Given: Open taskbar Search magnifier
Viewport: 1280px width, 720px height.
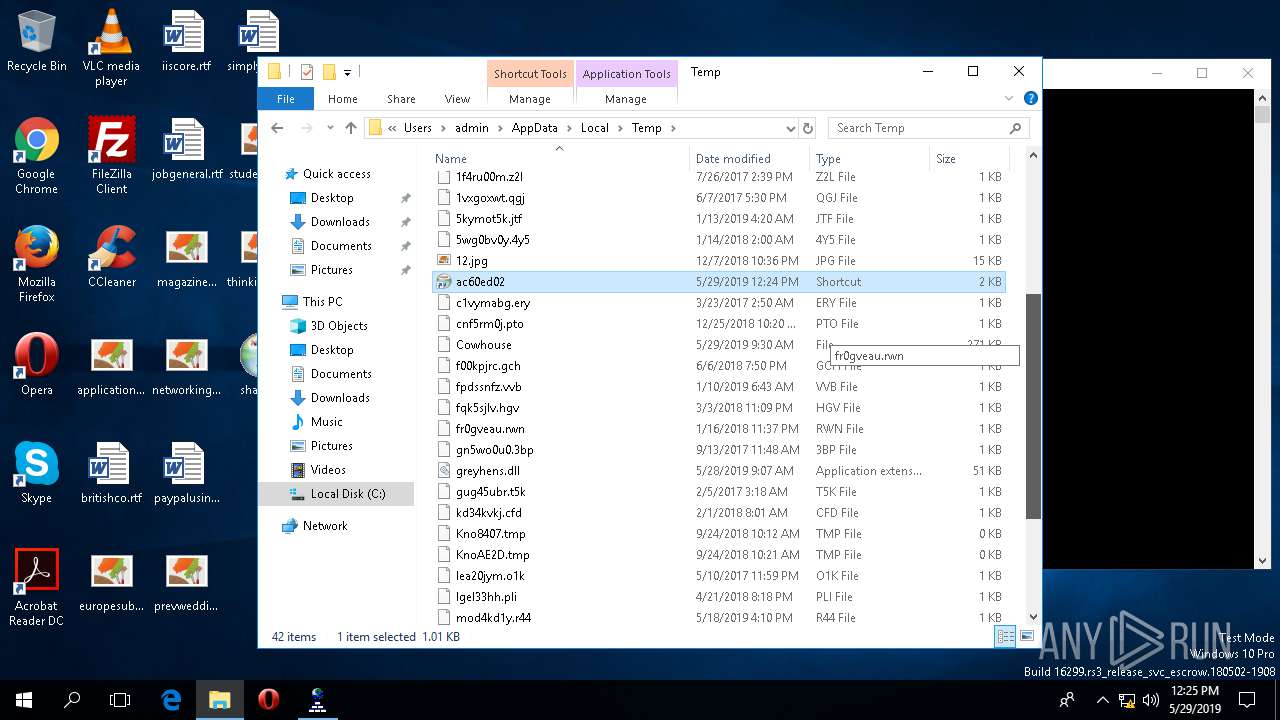Looking at the screenshot, I should click(x=72, y=700).
